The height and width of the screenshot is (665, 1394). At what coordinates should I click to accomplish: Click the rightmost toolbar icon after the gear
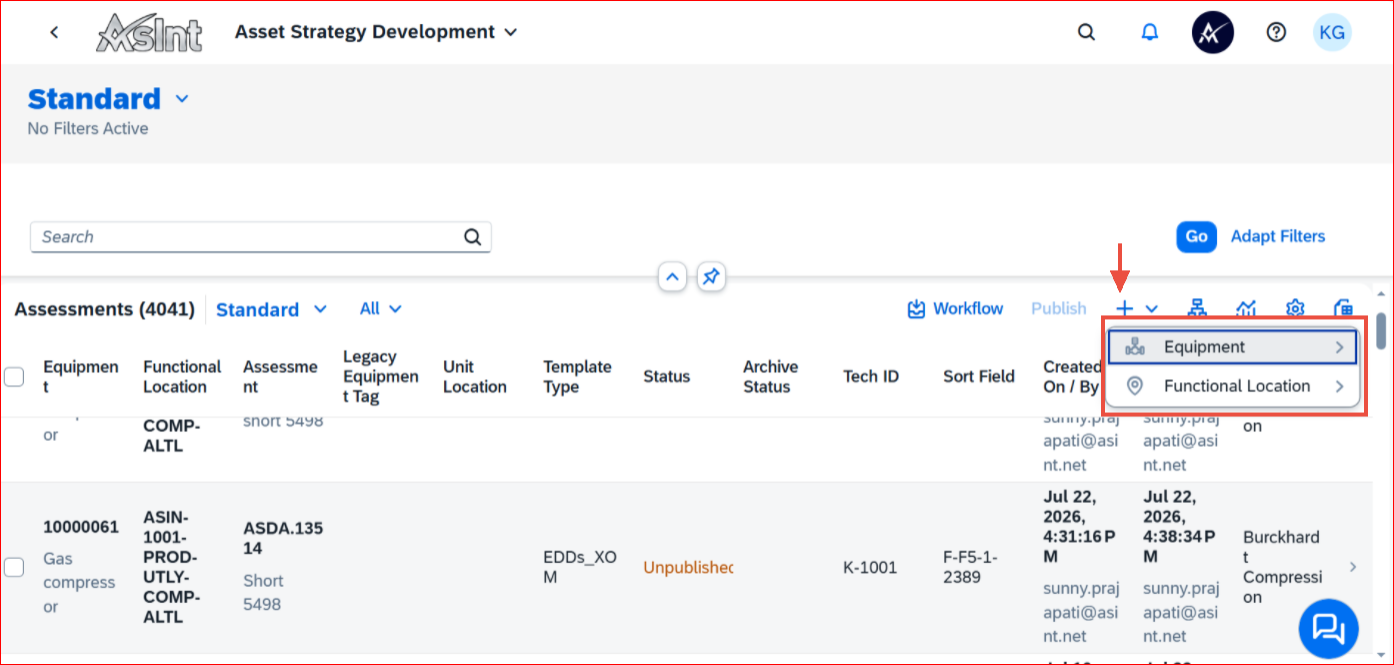(x=1344, y=309)
